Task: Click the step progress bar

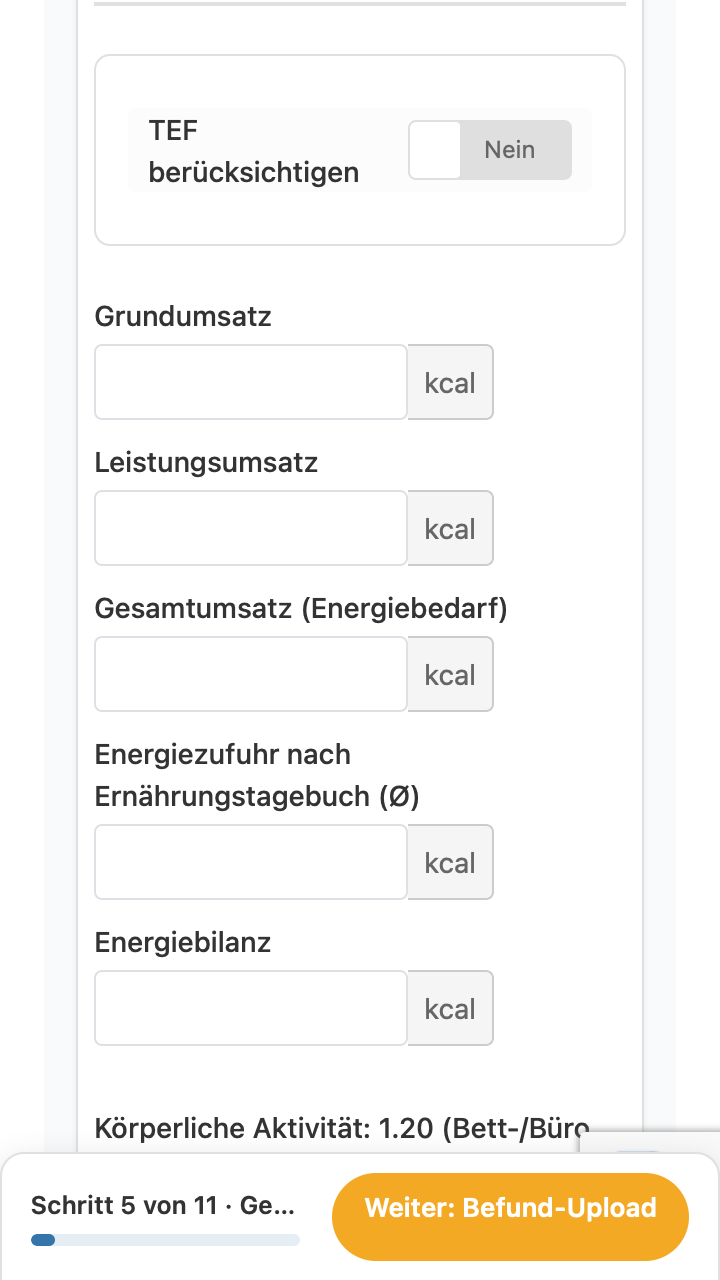Action: (x=165, y=1240)
